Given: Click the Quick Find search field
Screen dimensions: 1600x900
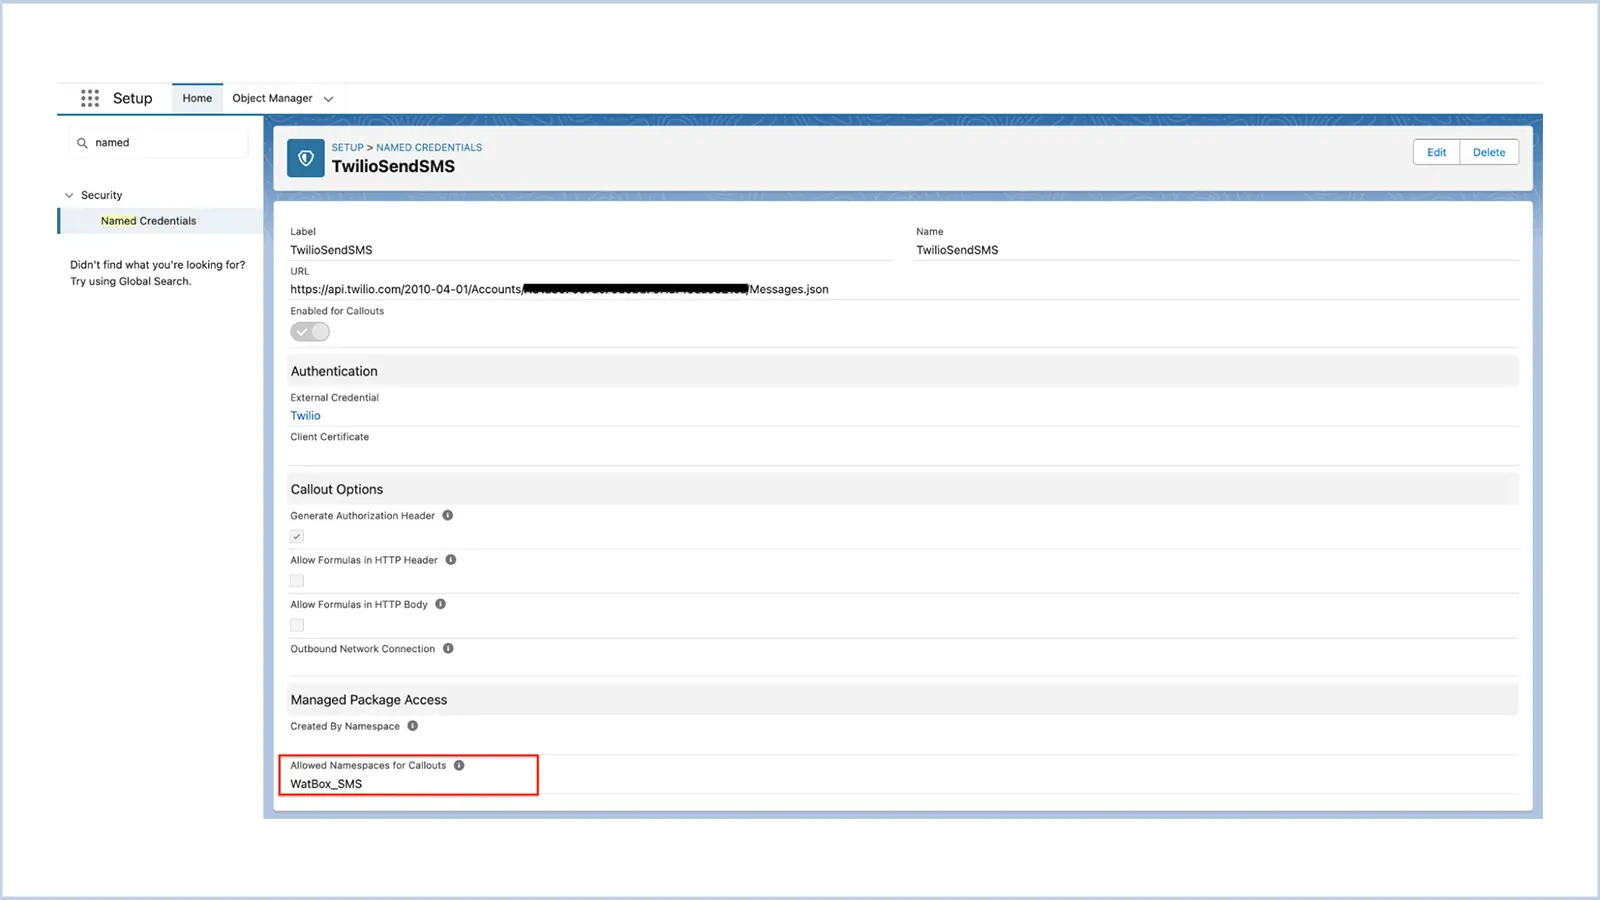Looking at the screenshot, I should [158, 143].
